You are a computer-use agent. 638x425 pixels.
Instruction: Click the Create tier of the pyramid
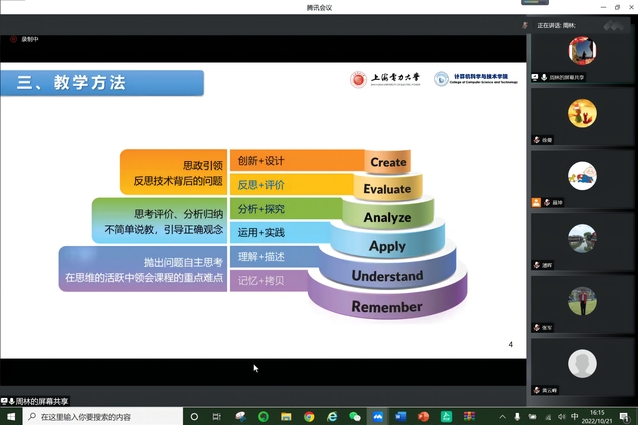click(x=388, y=162)
